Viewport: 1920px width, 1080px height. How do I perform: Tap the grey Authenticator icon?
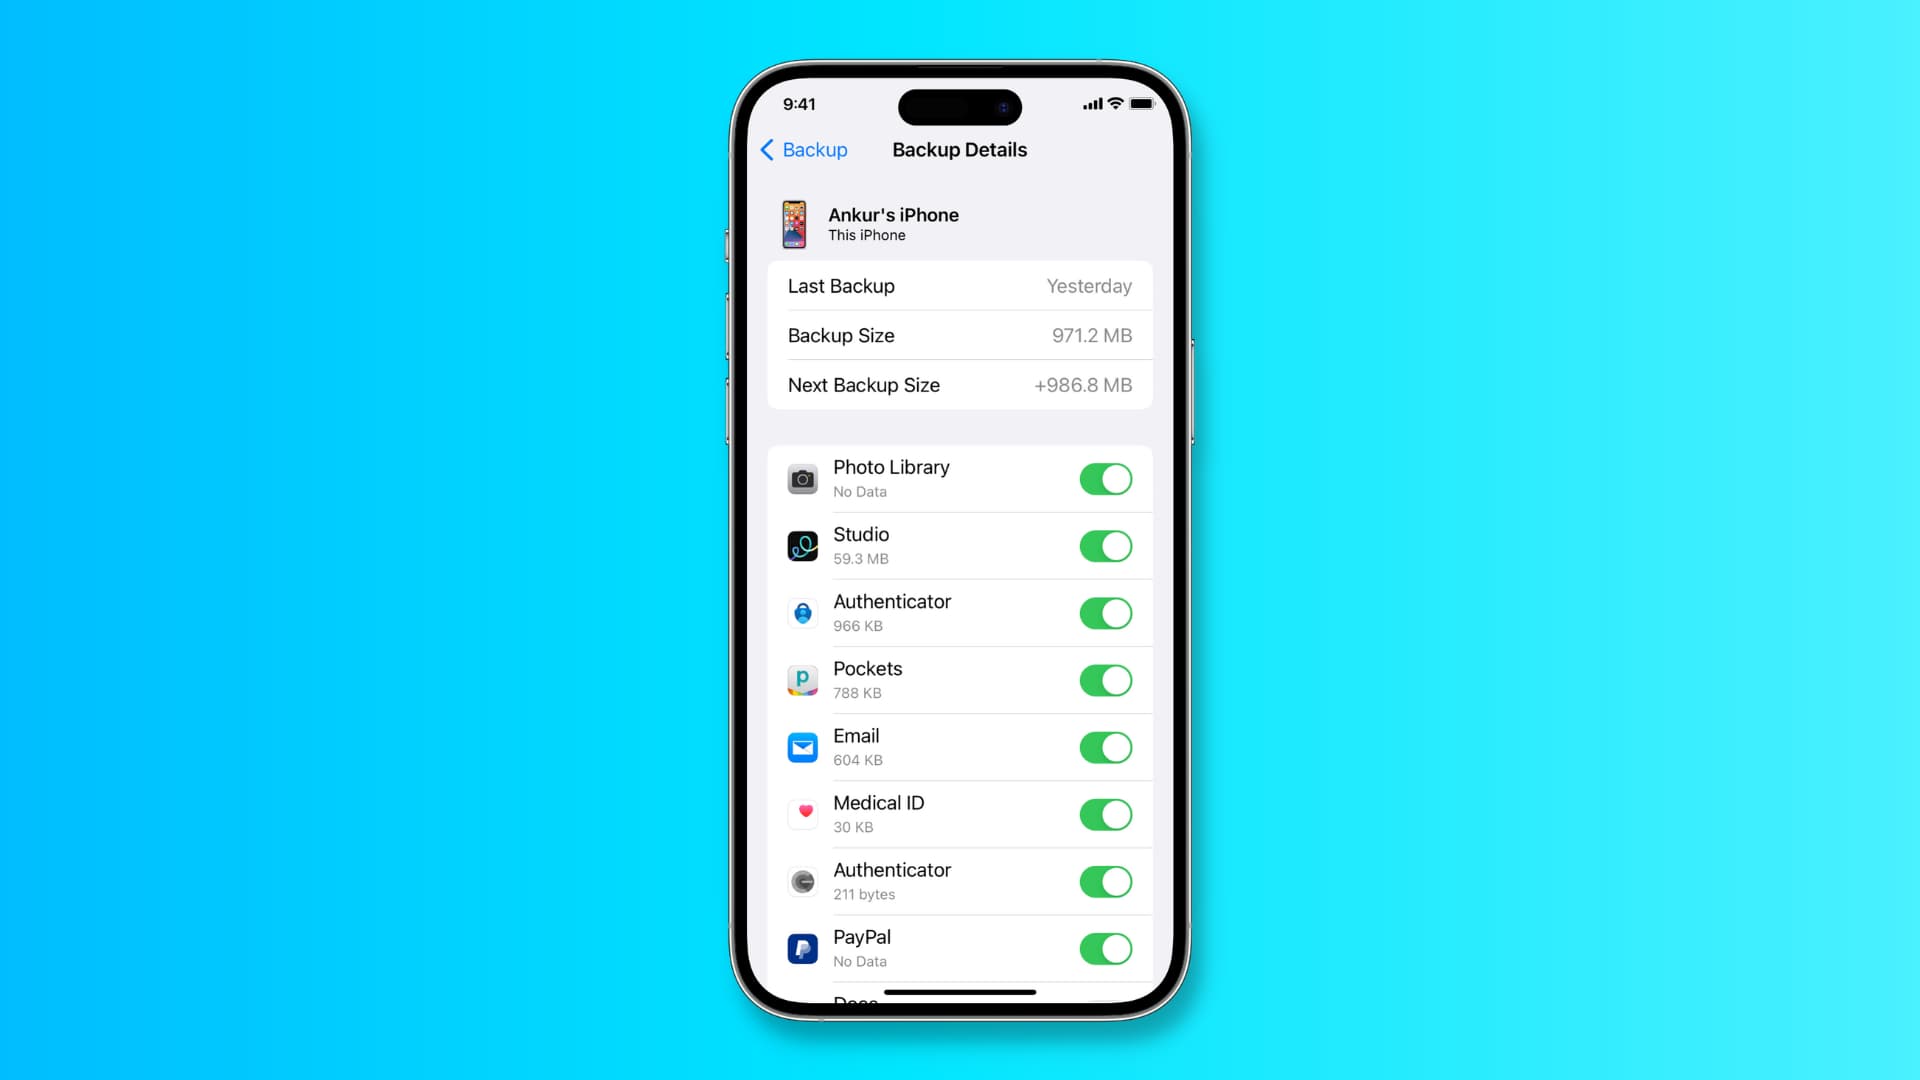point(802,881)
